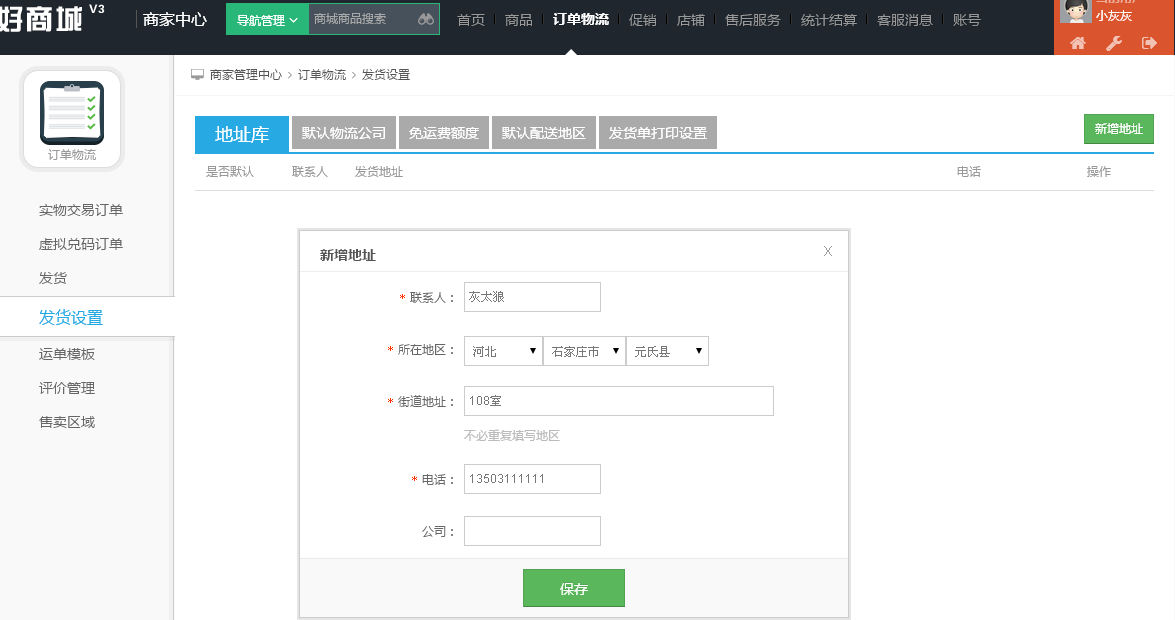1175x620 pixels.
Task: Click the 操作 column header
Action: (x=1099, y=172)
